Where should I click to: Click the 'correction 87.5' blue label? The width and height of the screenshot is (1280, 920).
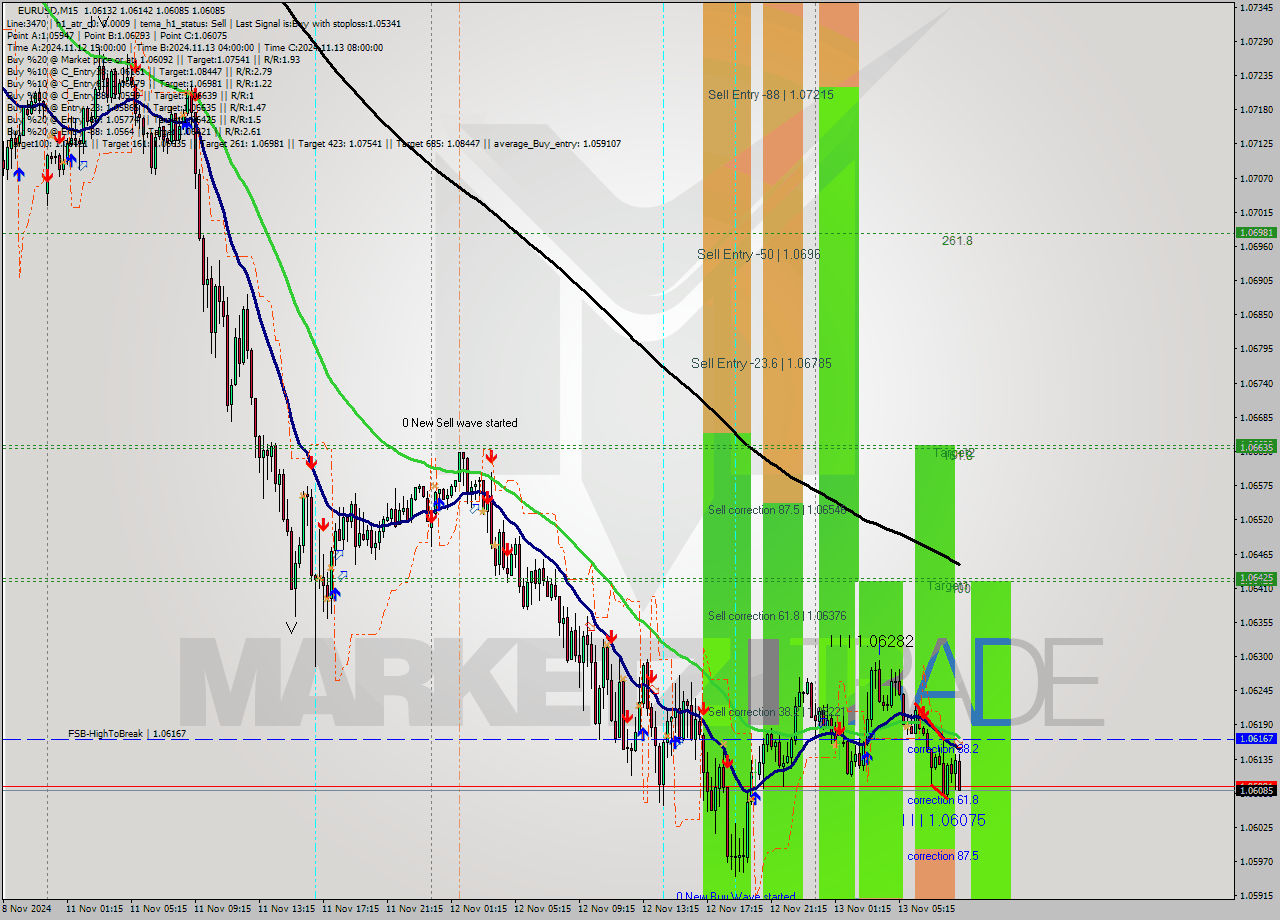click(943, 856)
